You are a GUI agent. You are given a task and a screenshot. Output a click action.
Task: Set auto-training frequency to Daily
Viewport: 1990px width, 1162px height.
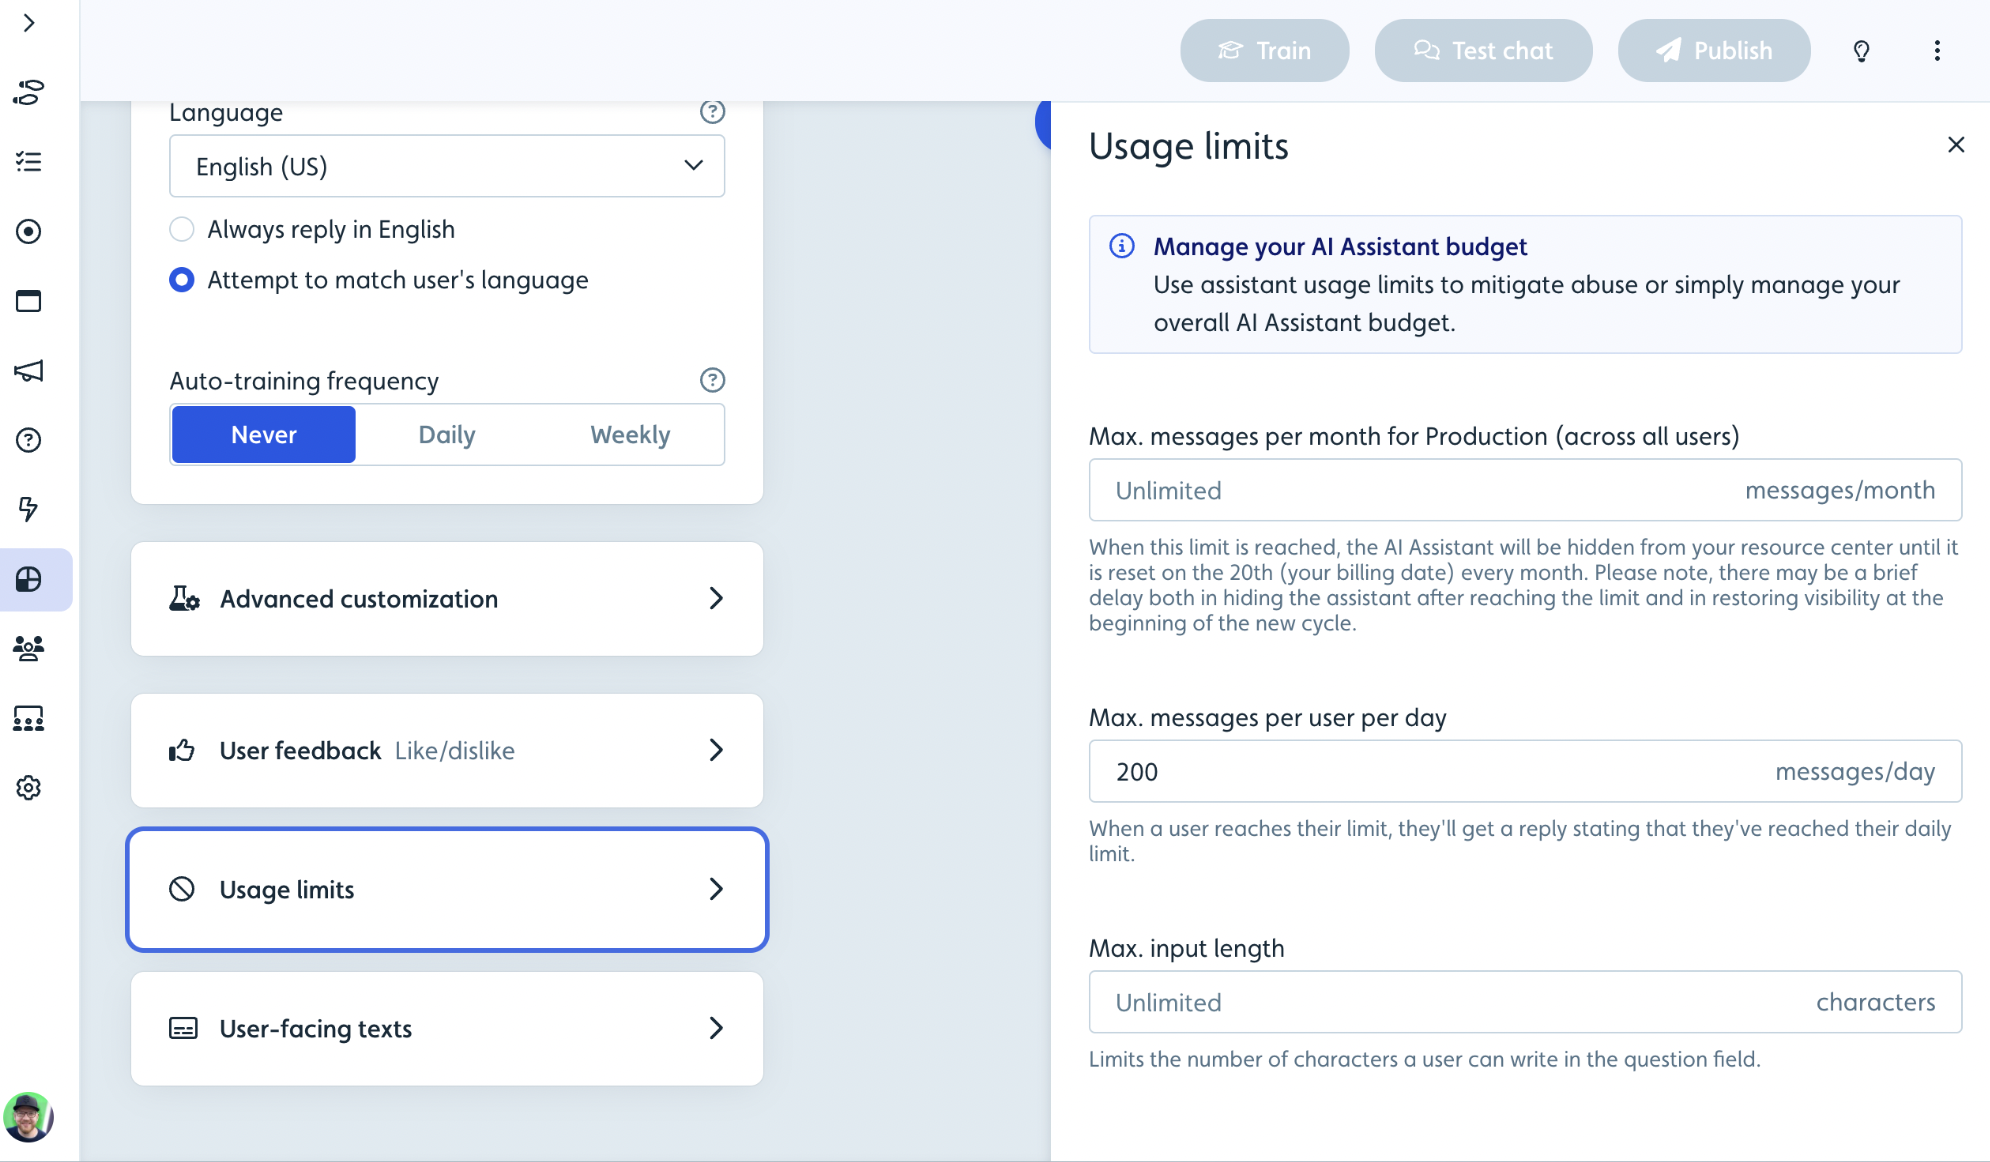click(447, 435)
